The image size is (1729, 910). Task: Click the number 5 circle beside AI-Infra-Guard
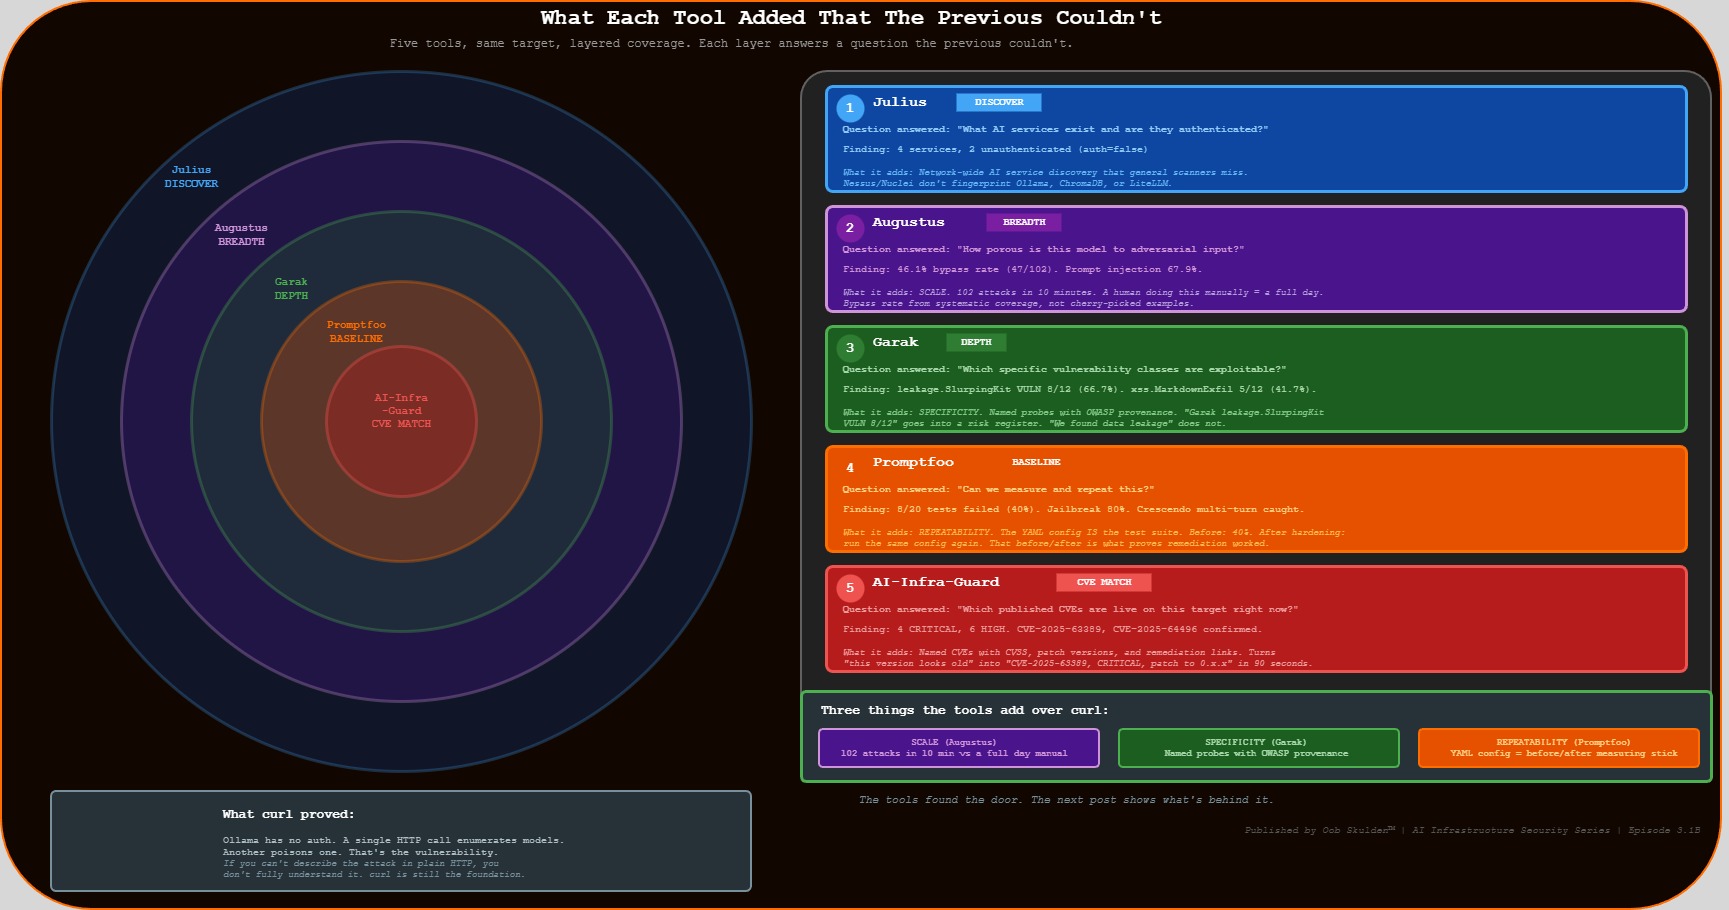(850, 588)
